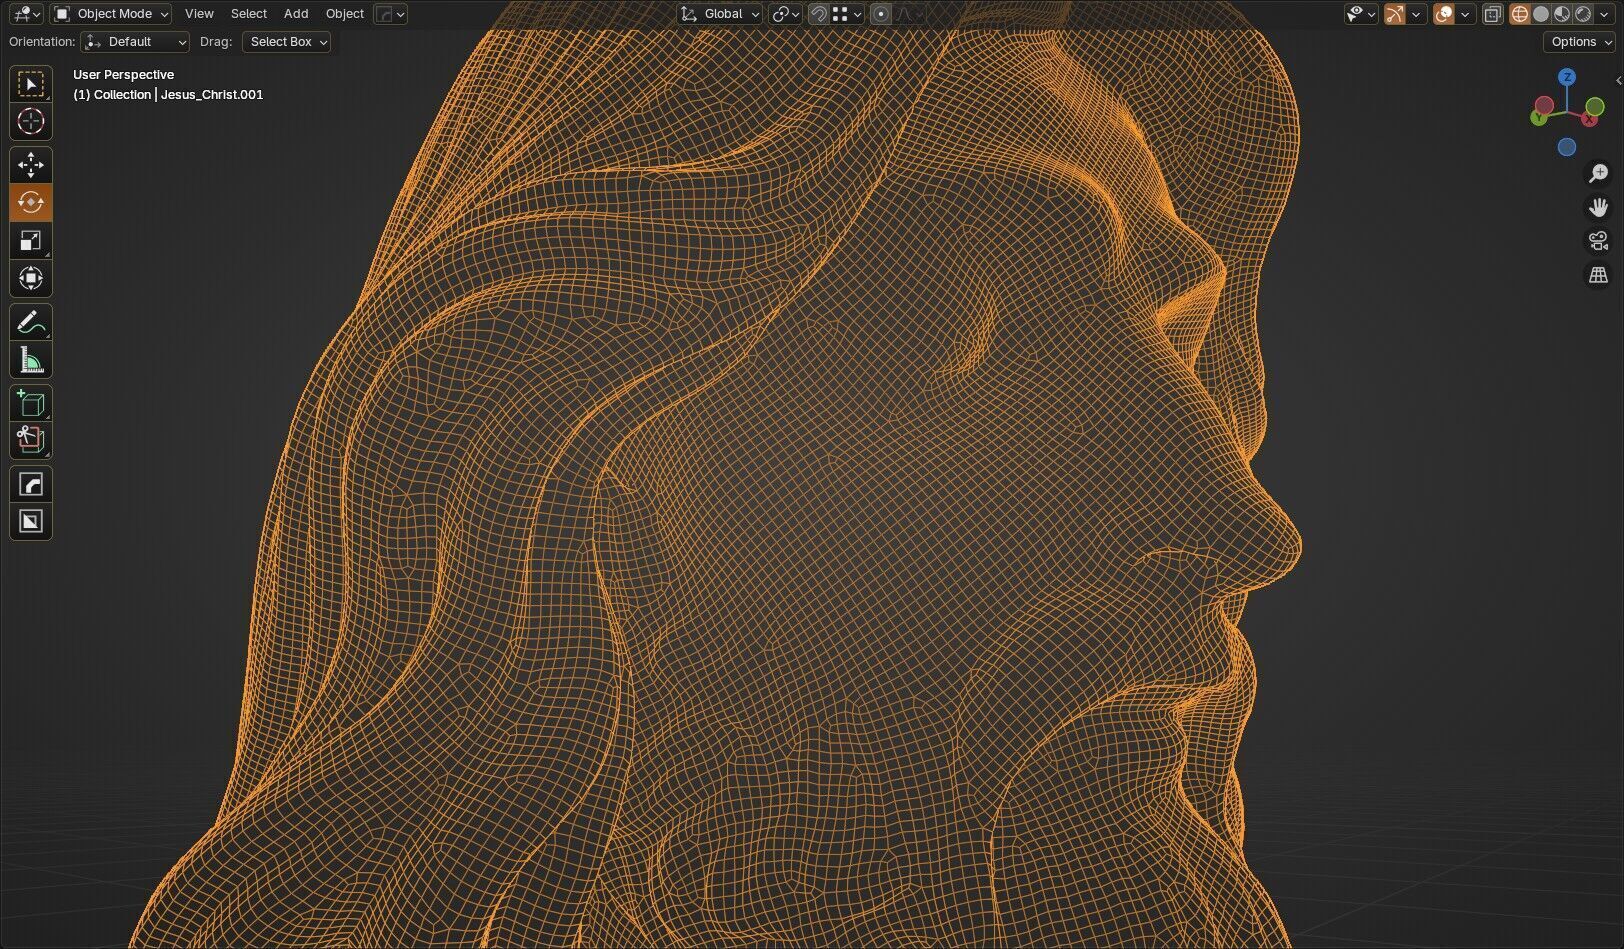Select the Transform tool

(x=31, y=279)
